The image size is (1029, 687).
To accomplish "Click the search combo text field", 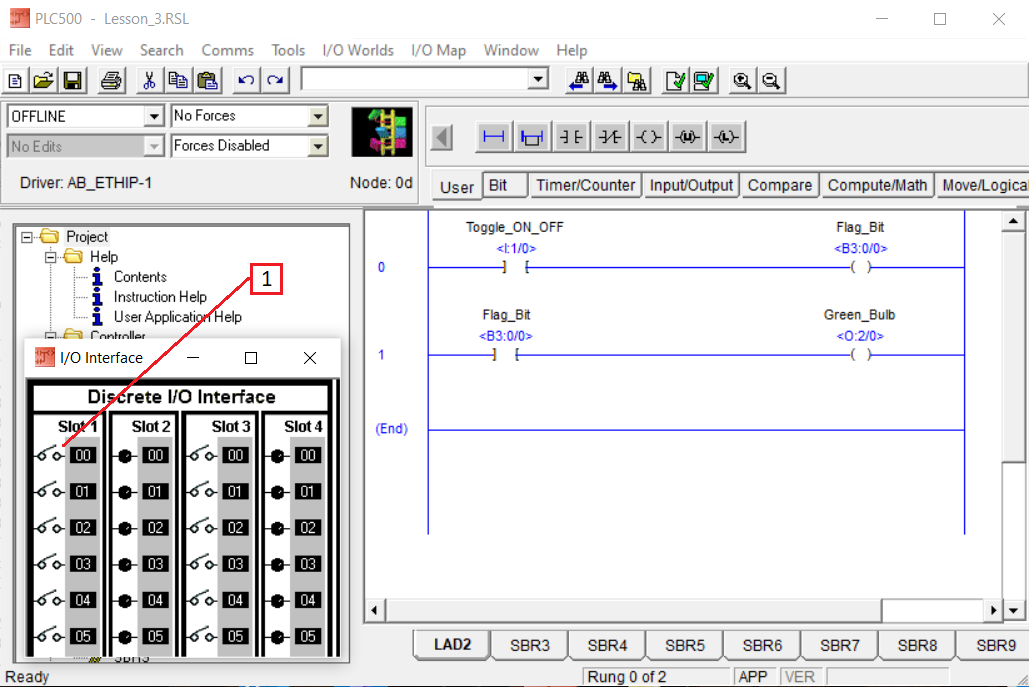I will (x=415, y=79).
